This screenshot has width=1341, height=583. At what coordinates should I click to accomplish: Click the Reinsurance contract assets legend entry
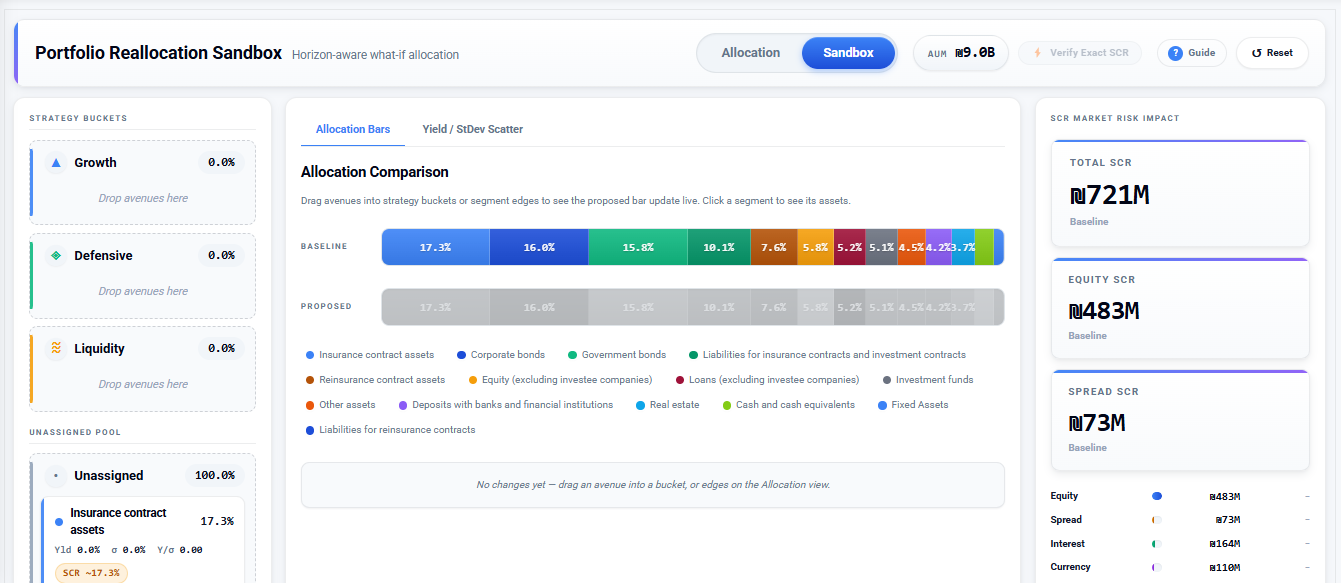(375, 380)
